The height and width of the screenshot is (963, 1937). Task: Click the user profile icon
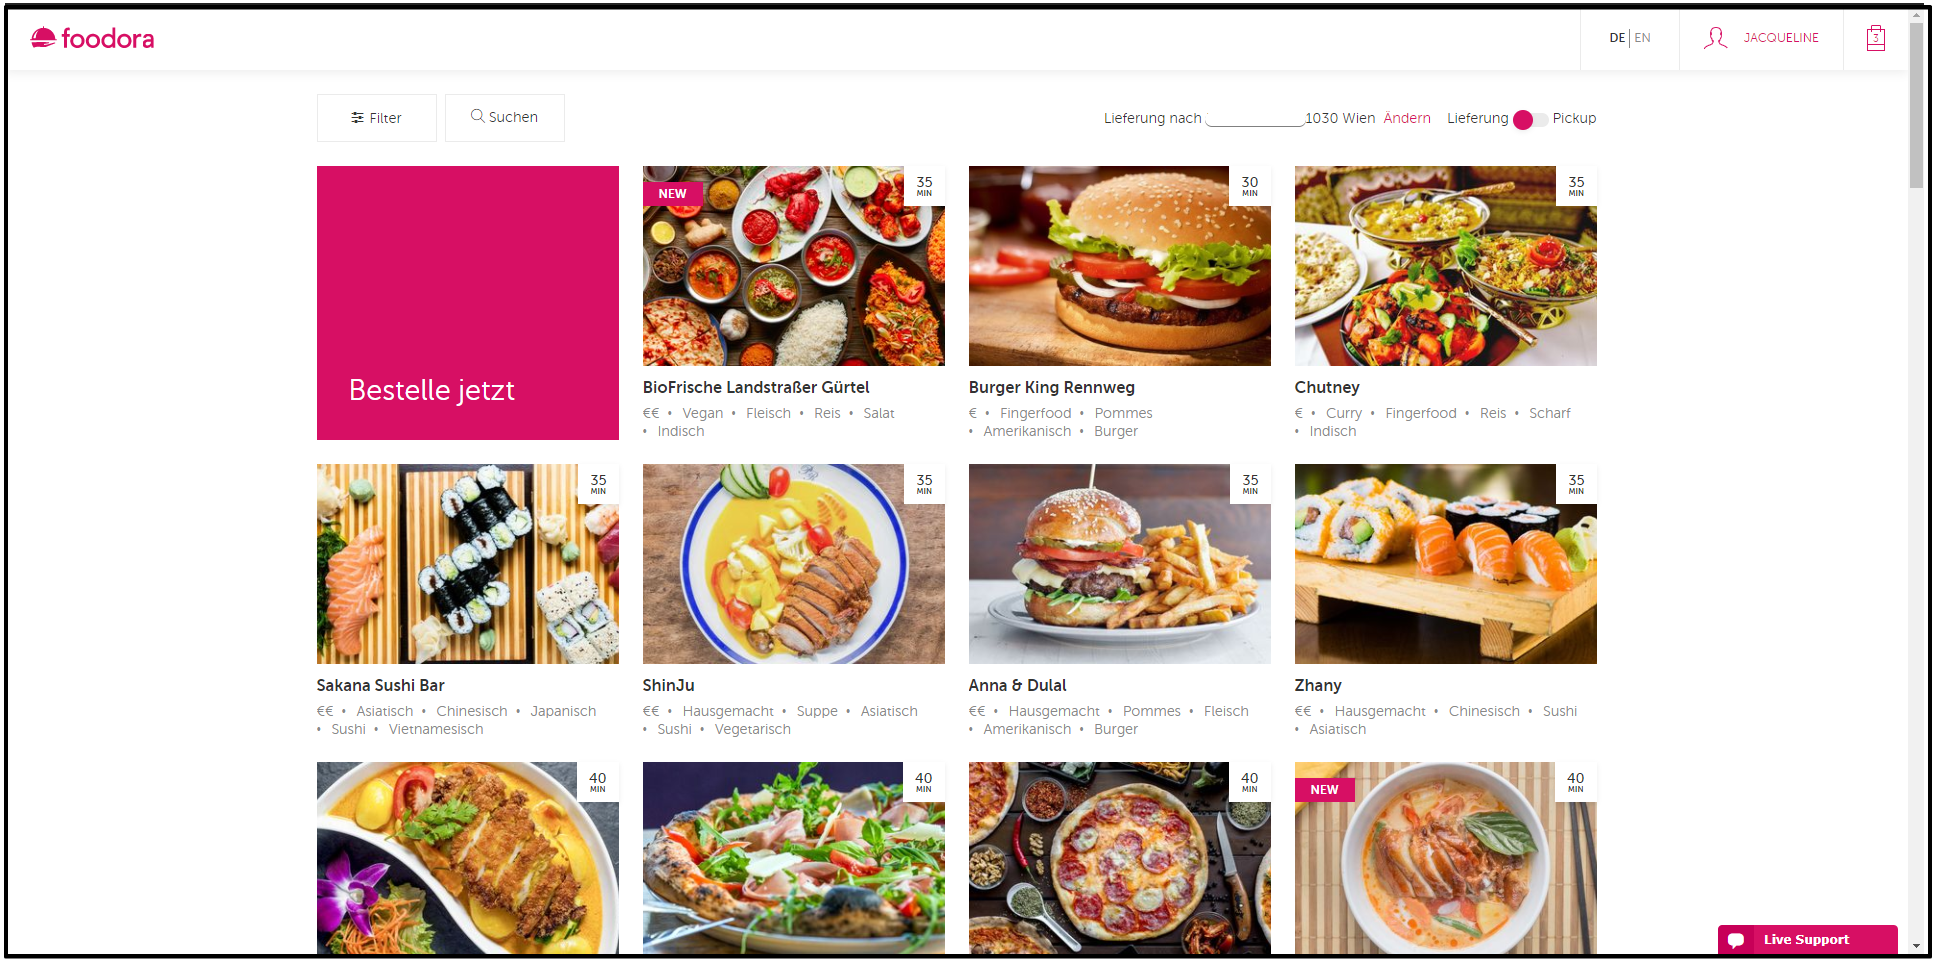pos(1715,38)
